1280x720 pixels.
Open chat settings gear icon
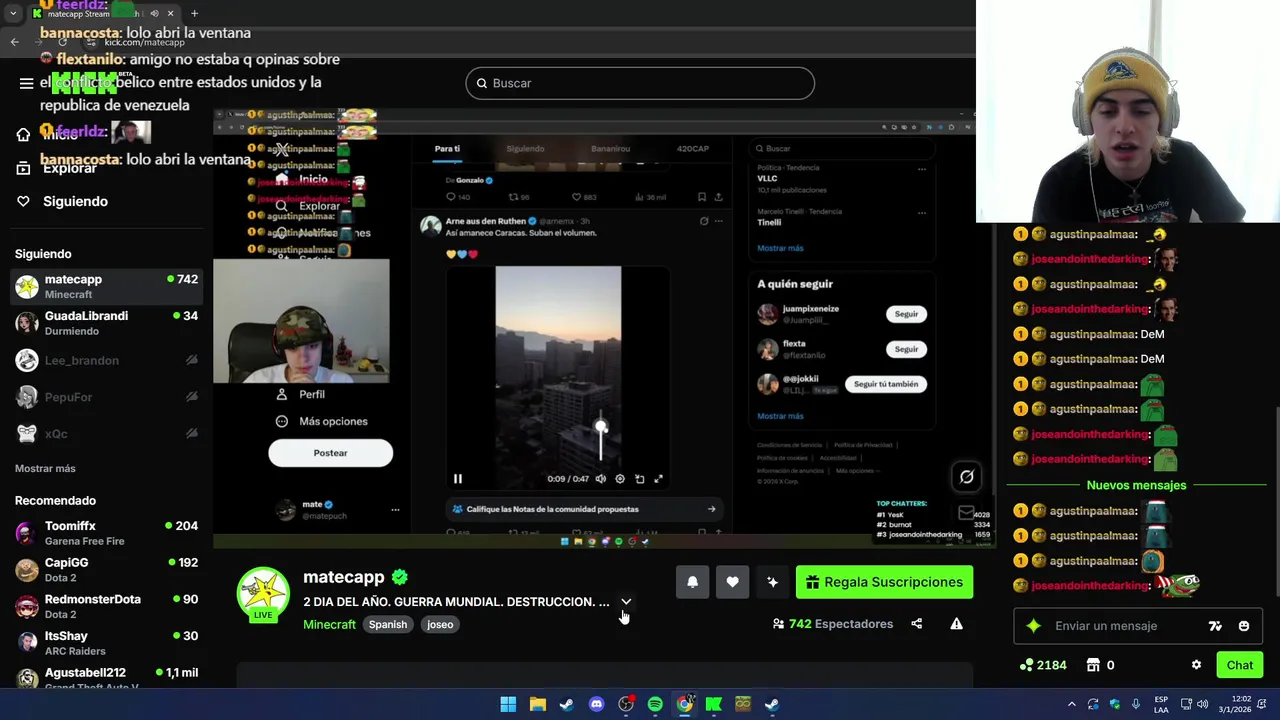tap(1196, 665)
